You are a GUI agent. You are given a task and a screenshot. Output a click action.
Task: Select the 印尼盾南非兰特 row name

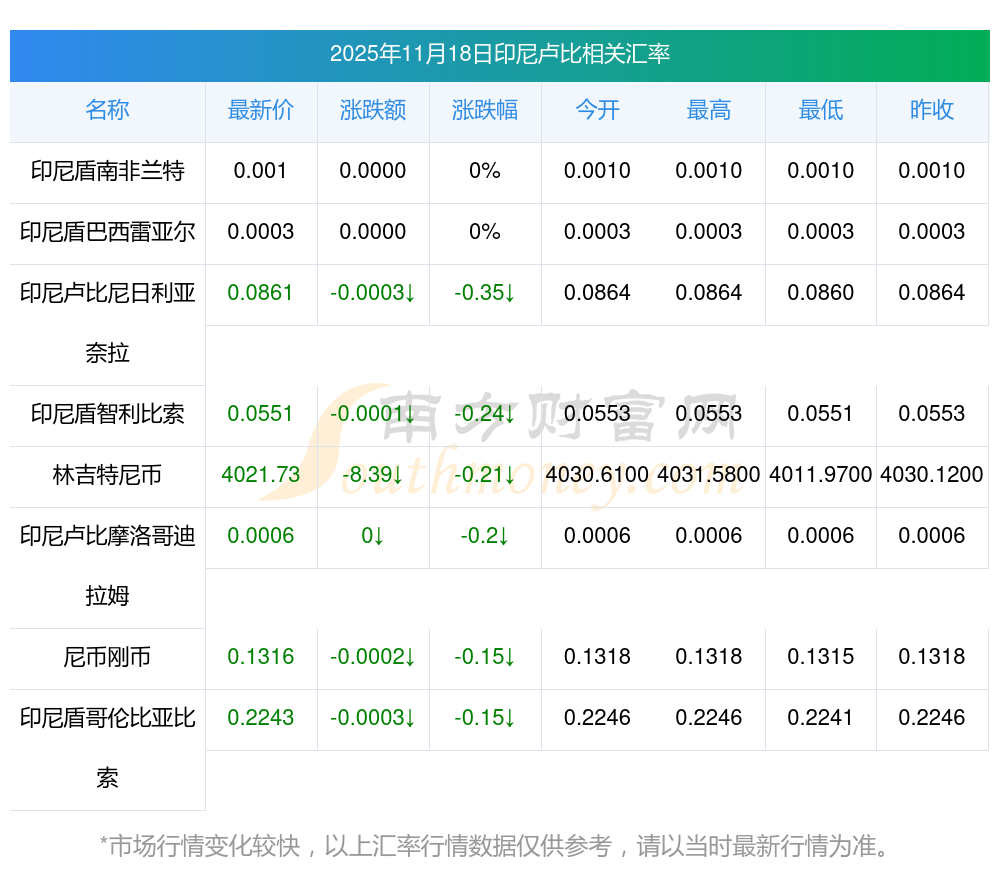click(107, 171)
